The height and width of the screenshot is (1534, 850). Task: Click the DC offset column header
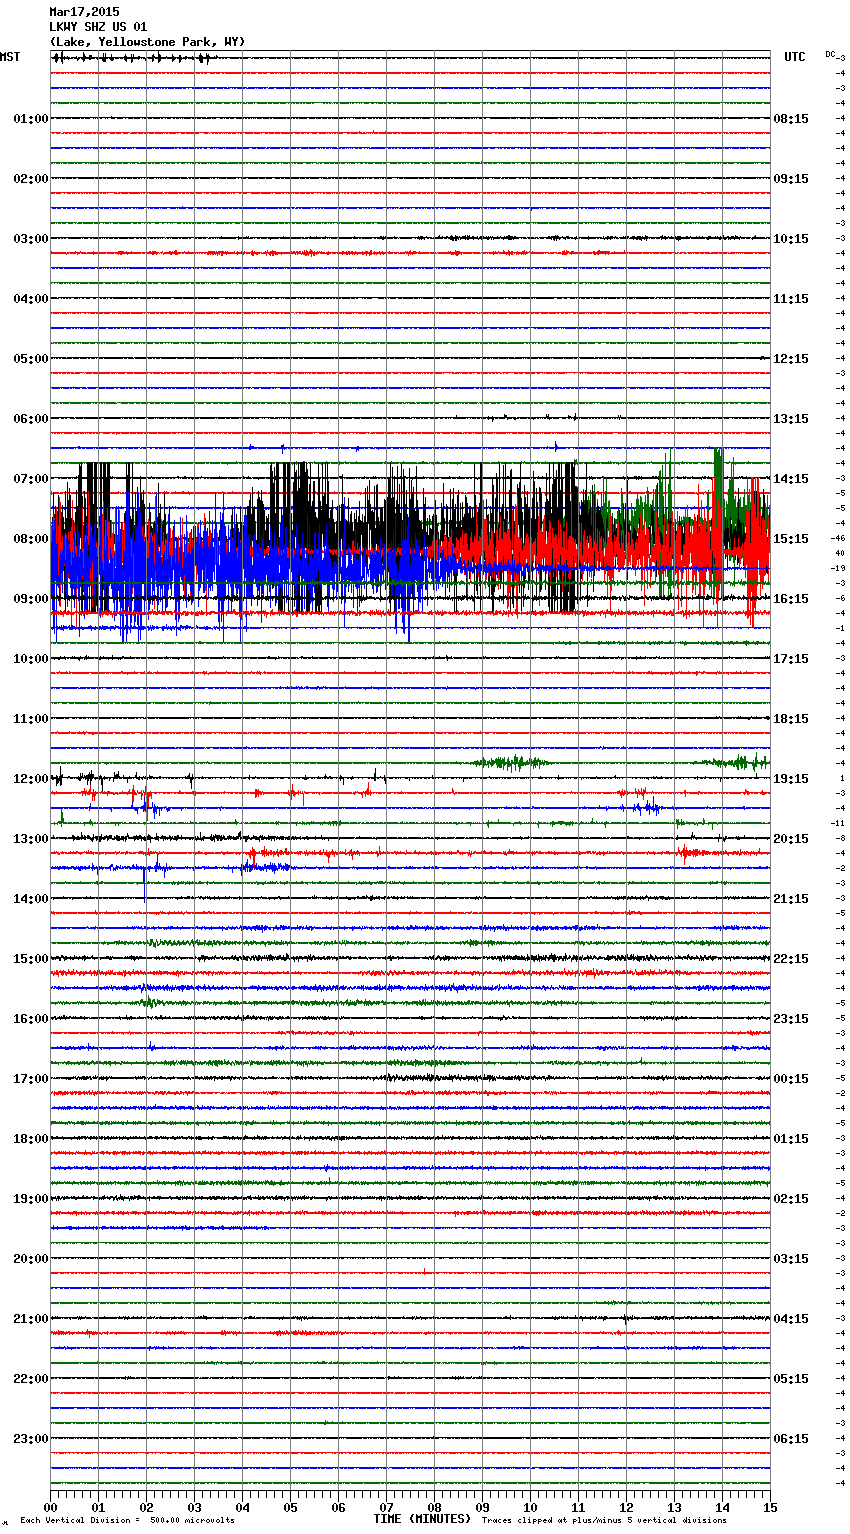(829, 54)
